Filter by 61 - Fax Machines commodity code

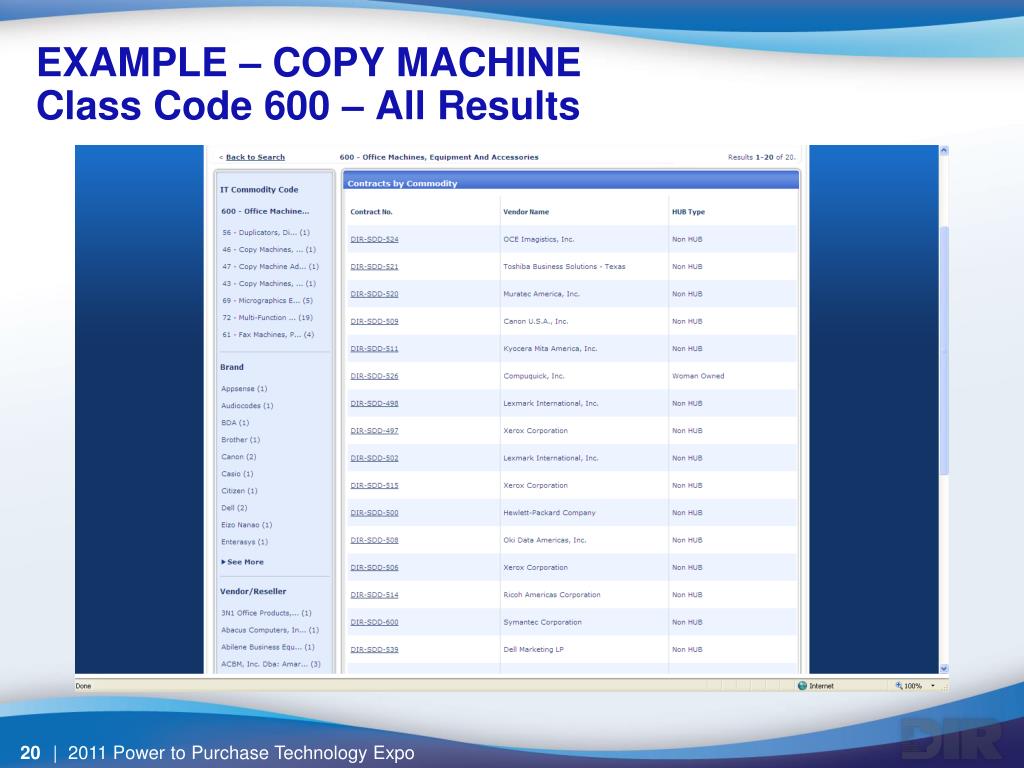[x=268, y=334]
